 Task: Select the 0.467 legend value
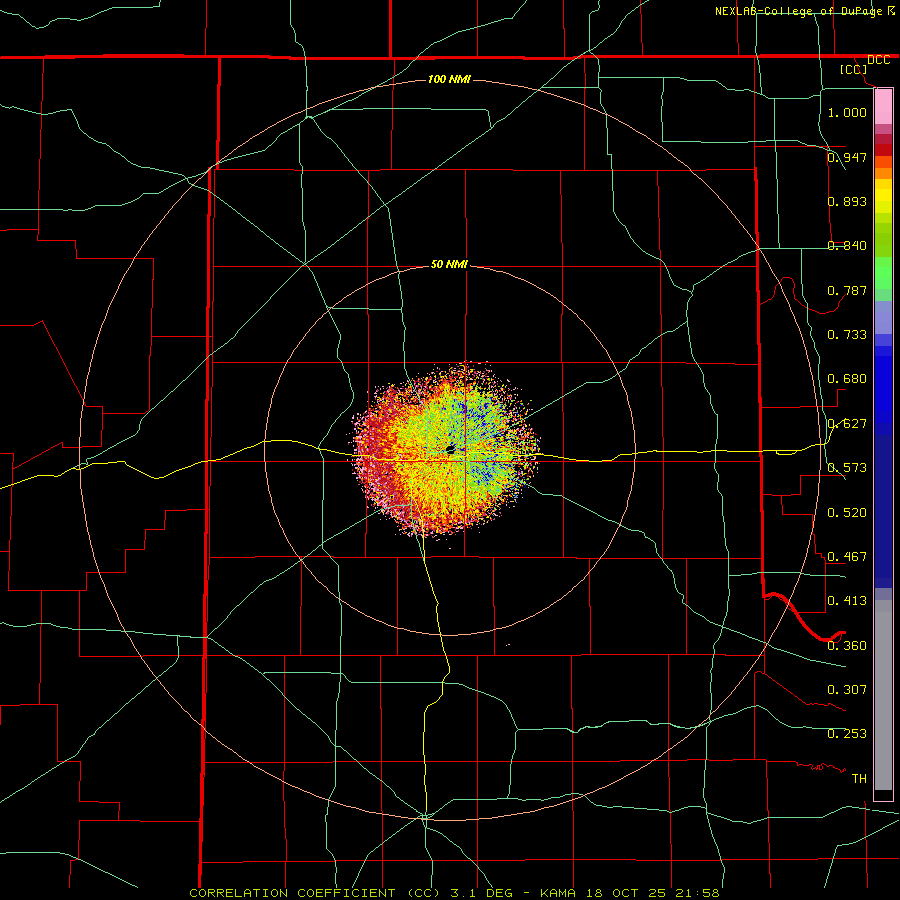(847, 557)
